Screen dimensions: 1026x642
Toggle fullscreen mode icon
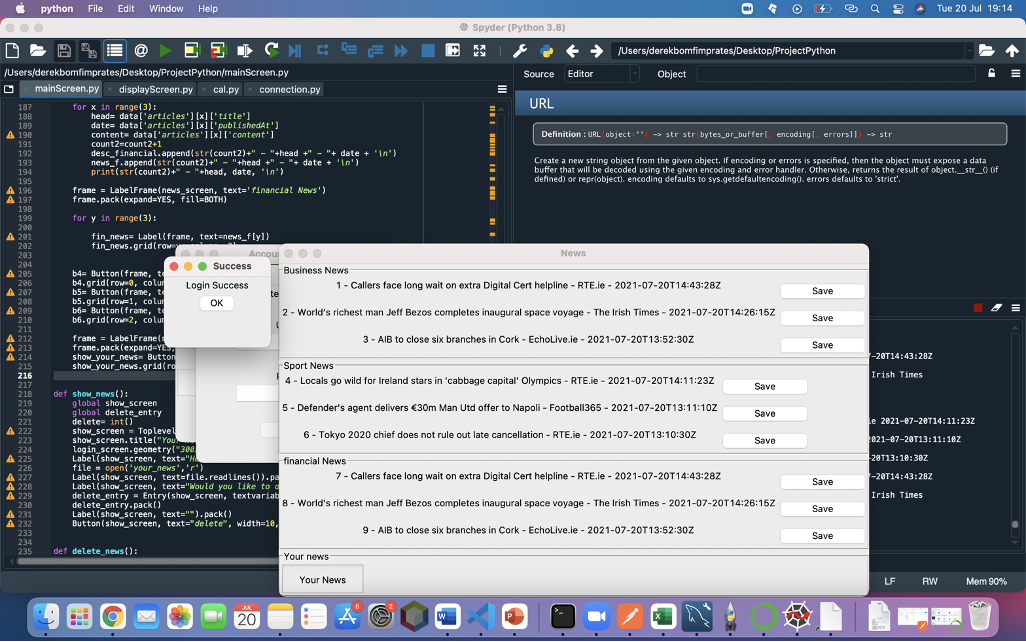click(480, 50)
